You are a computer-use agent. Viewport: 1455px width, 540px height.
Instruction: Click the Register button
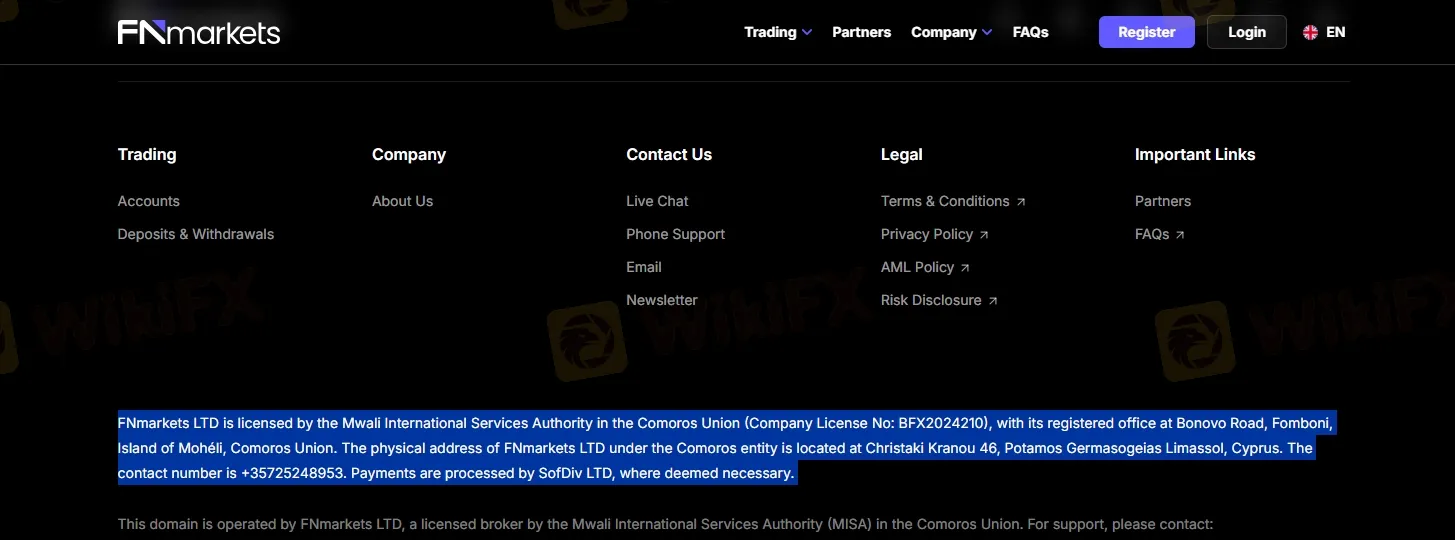1146,32
